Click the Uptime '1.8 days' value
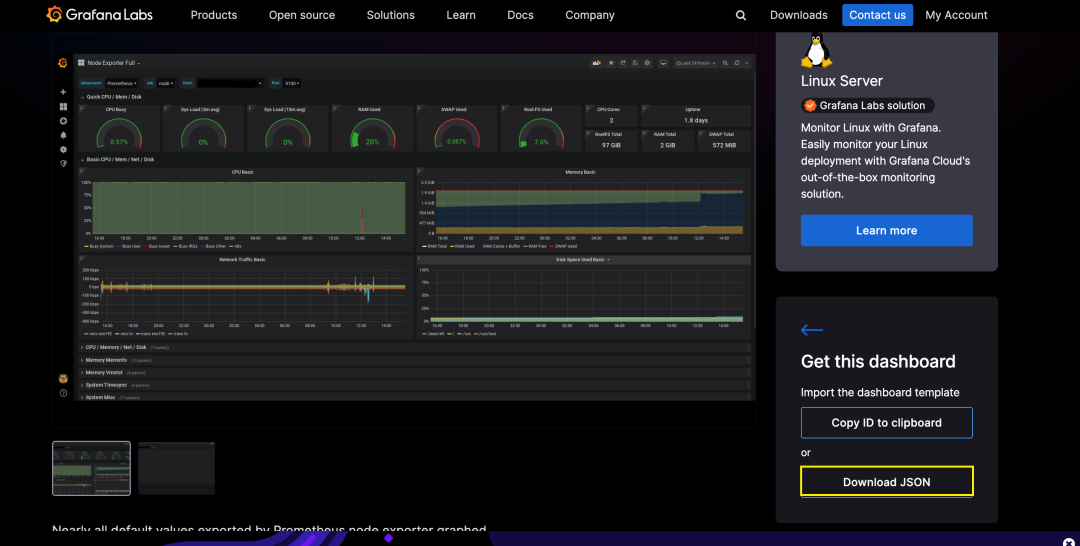The width and height of the screenshot is (1080, 546). 696,120
